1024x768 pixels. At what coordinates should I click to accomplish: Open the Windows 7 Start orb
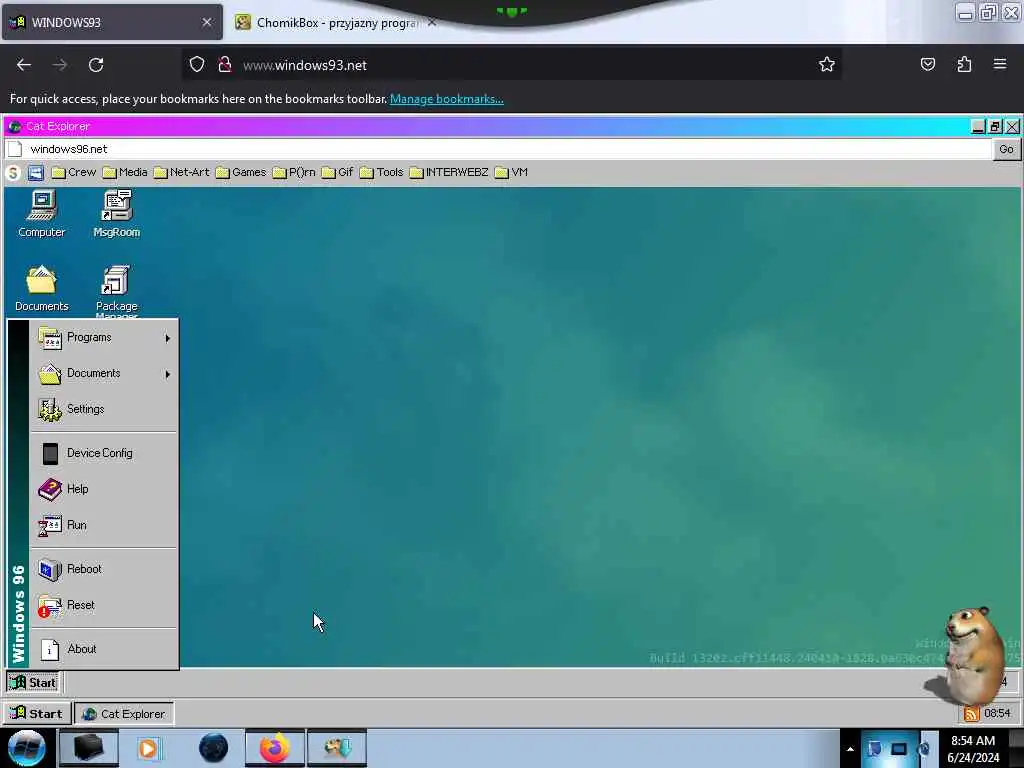click(x=27, y=748)
